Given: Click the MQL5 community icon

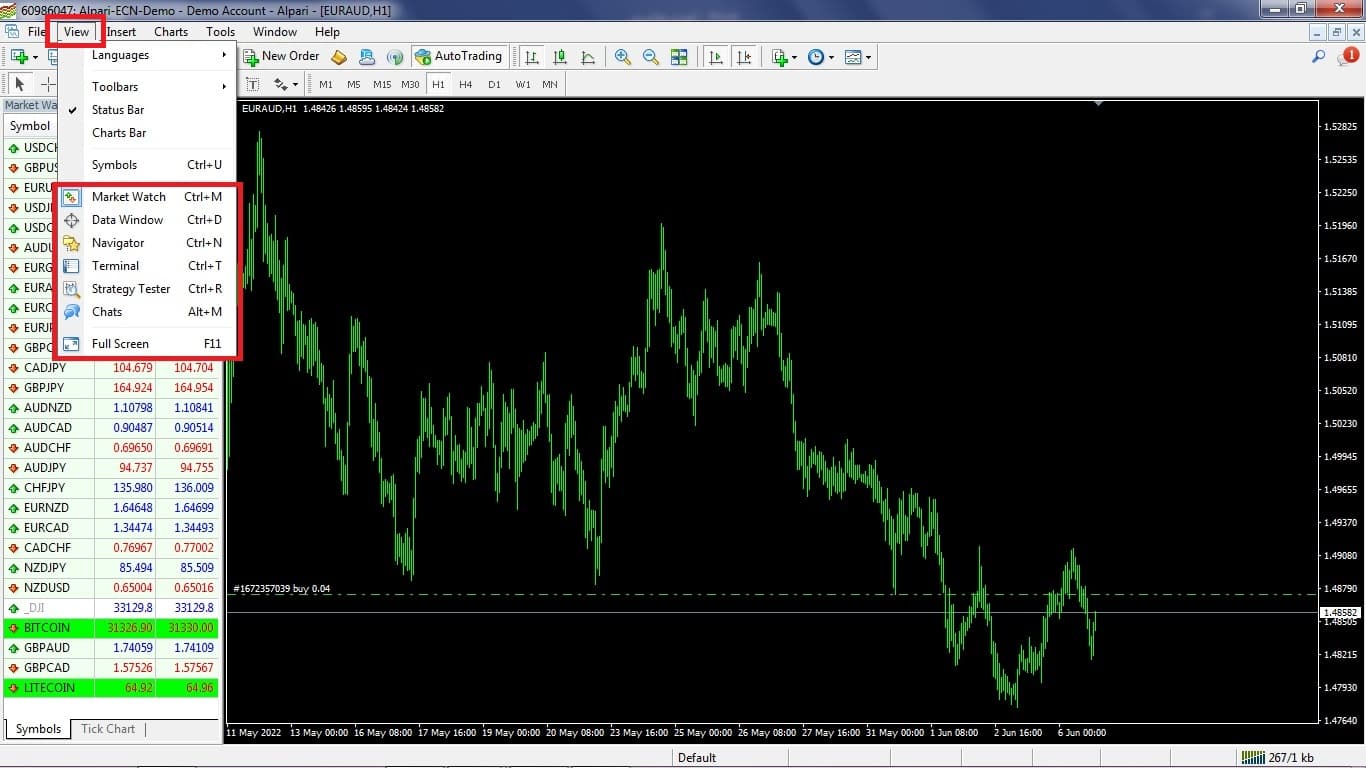Looking at the screenshot, I should [x=367, y=57].
